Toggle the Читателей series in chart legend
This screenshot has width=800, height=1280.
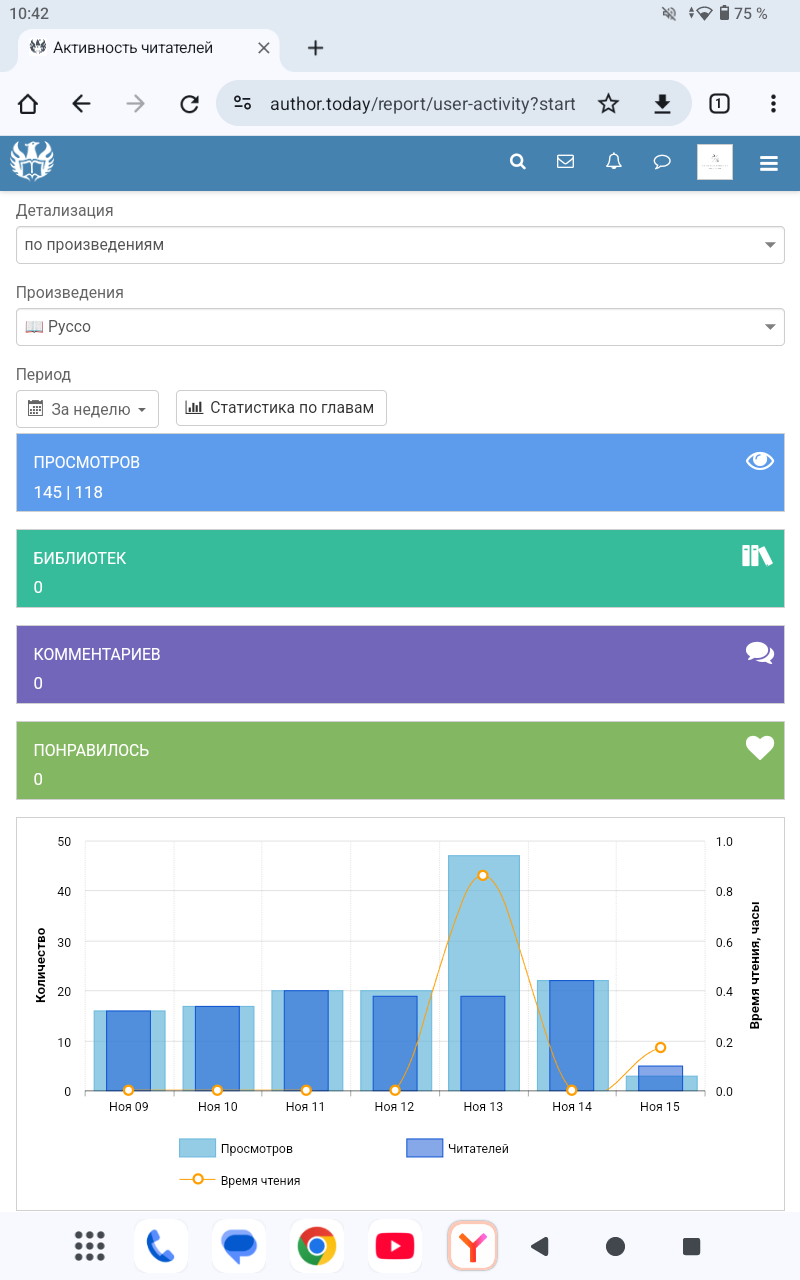pyautogui.click(x=458, y=1149)
